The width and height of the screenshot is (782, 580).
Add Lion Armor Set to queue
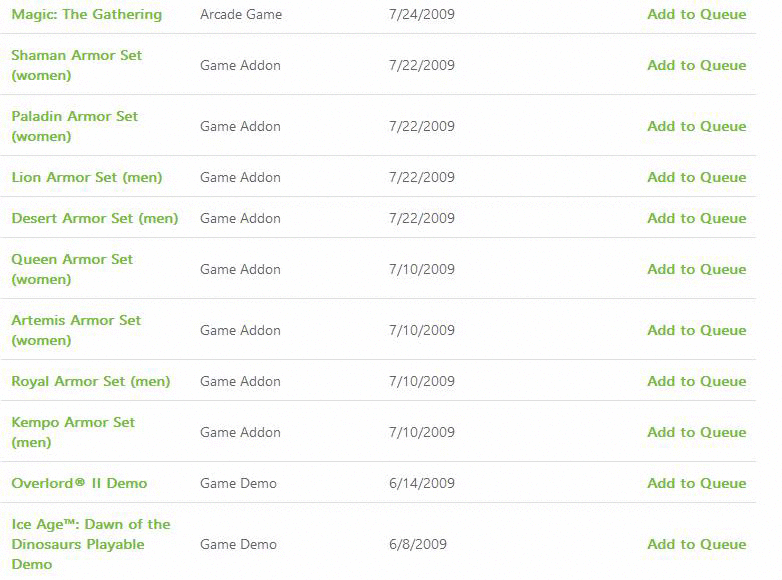click(x=697, y=178)
